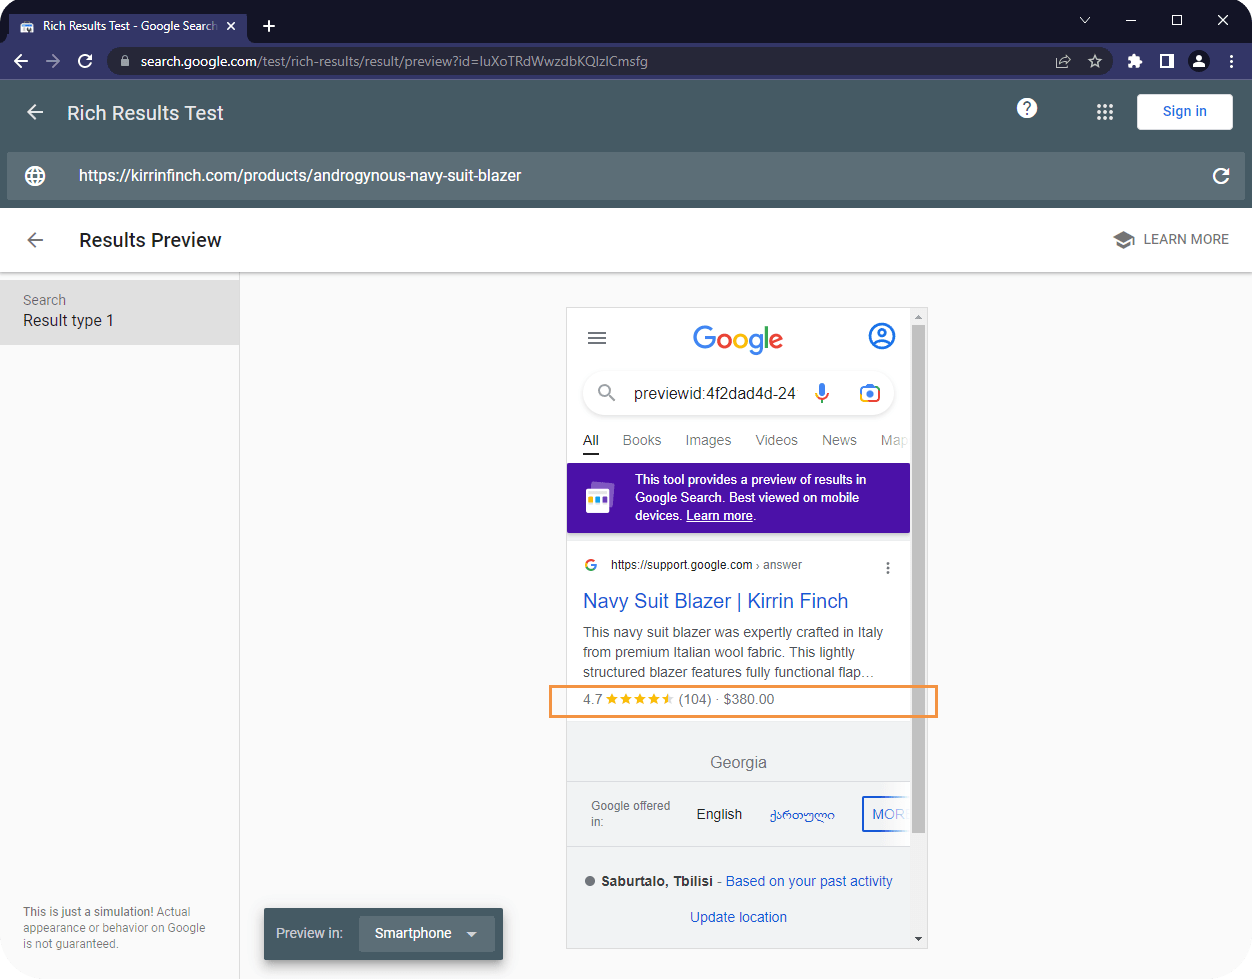Click the Learn more link in purple banner
The image size is (1252, 979).
(x=719, y=516)
